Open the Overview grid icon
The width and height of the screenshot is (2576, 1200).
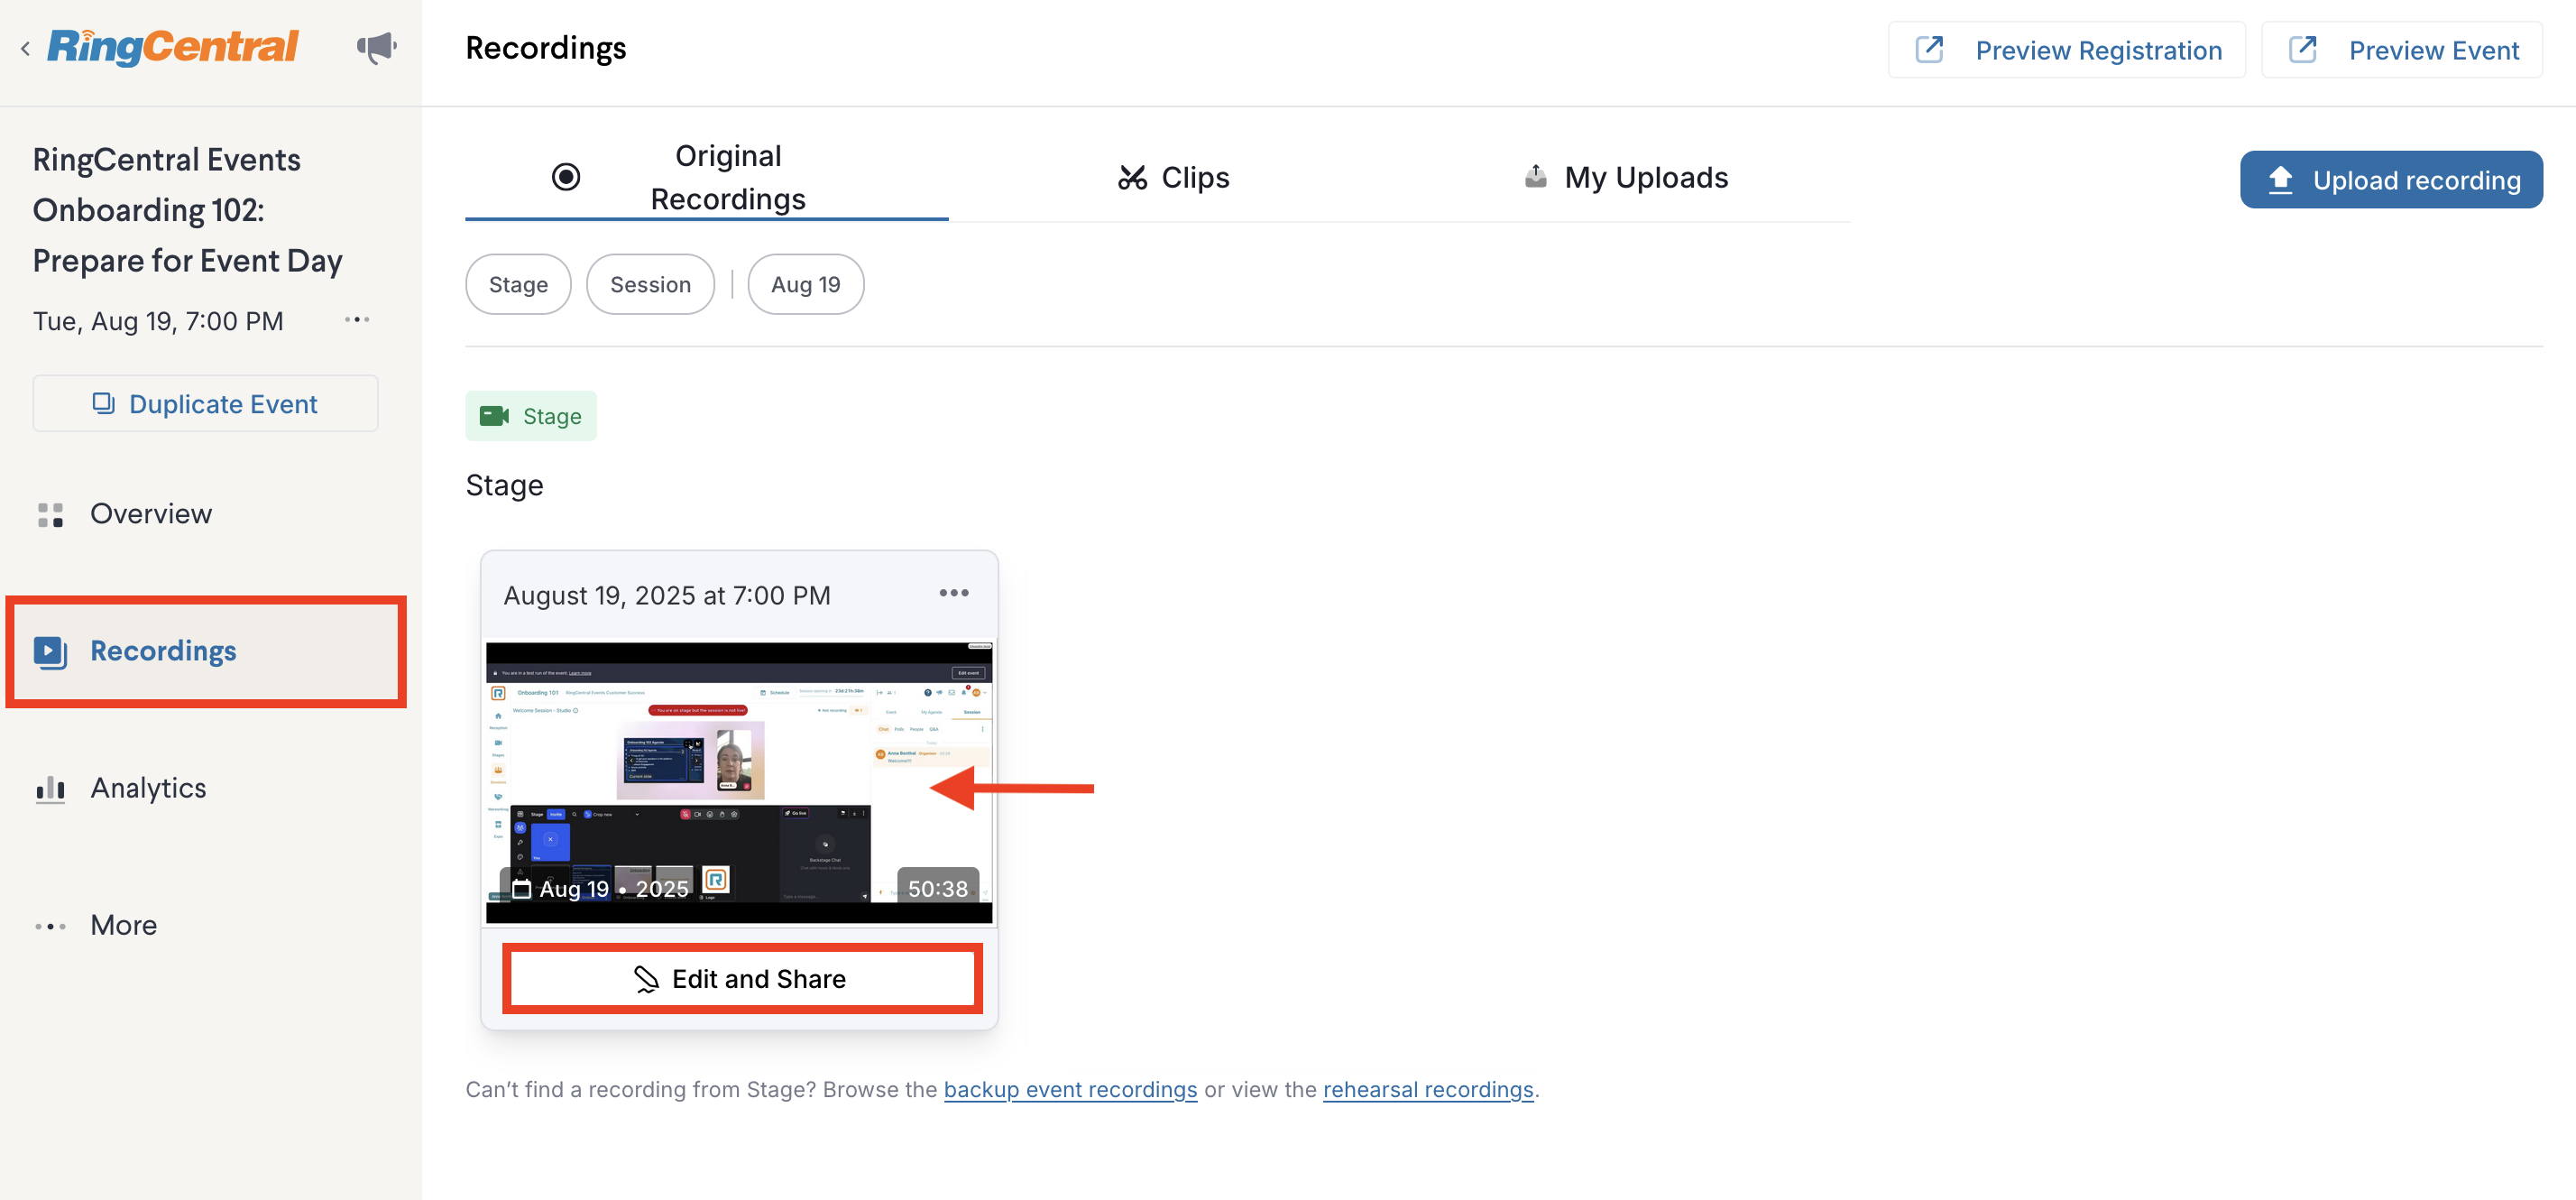(50, 514)
